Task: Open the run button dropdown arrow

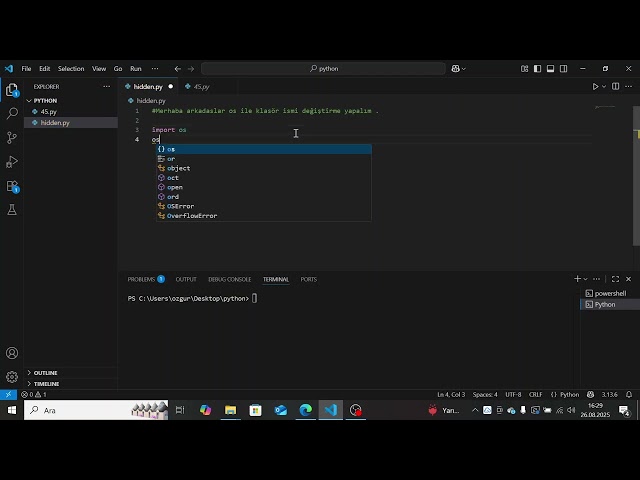Action: 604,87
